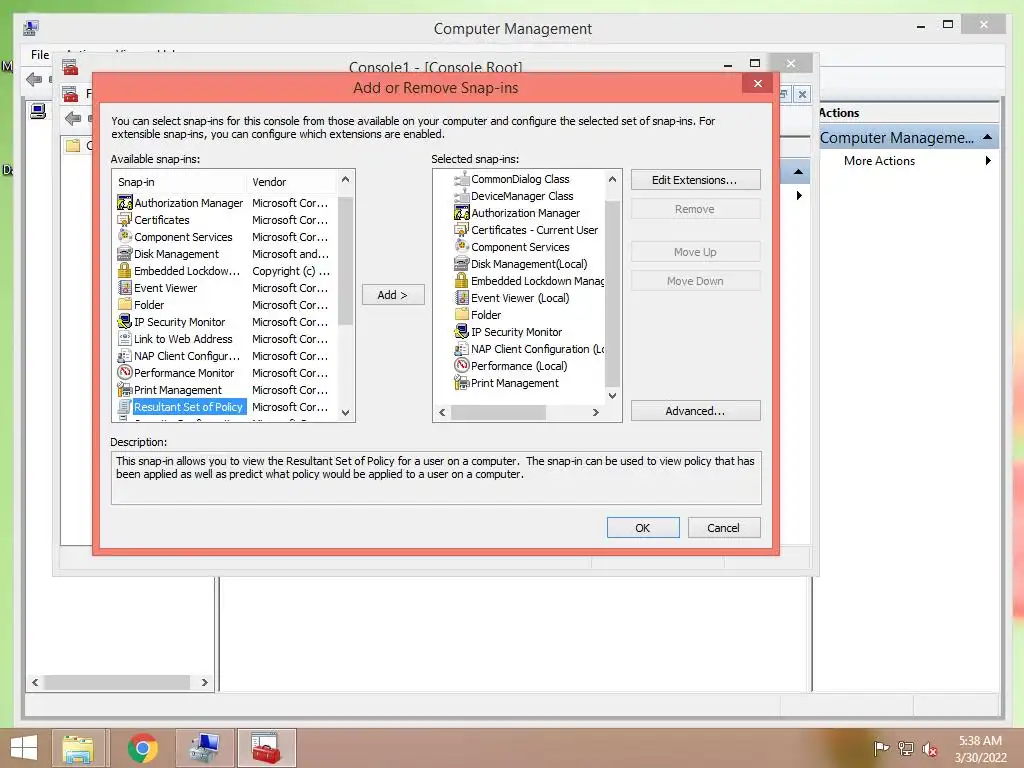Select NAP Client Configuration icon in Available list
Image resolution: width=1024 pixels, height=768 pixels.
pos(125,356)
